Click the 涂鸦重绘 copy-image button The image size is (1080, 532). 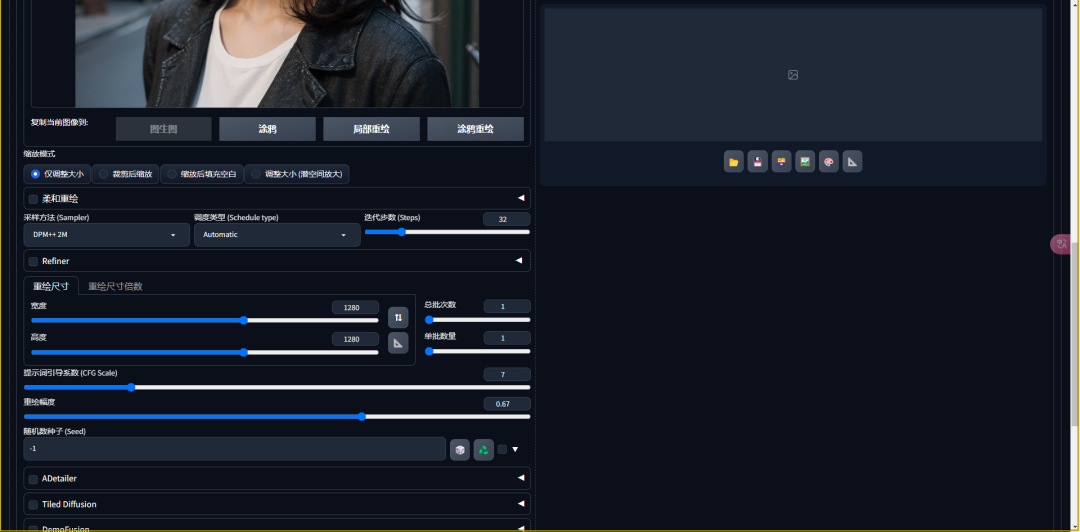[475, 129]
